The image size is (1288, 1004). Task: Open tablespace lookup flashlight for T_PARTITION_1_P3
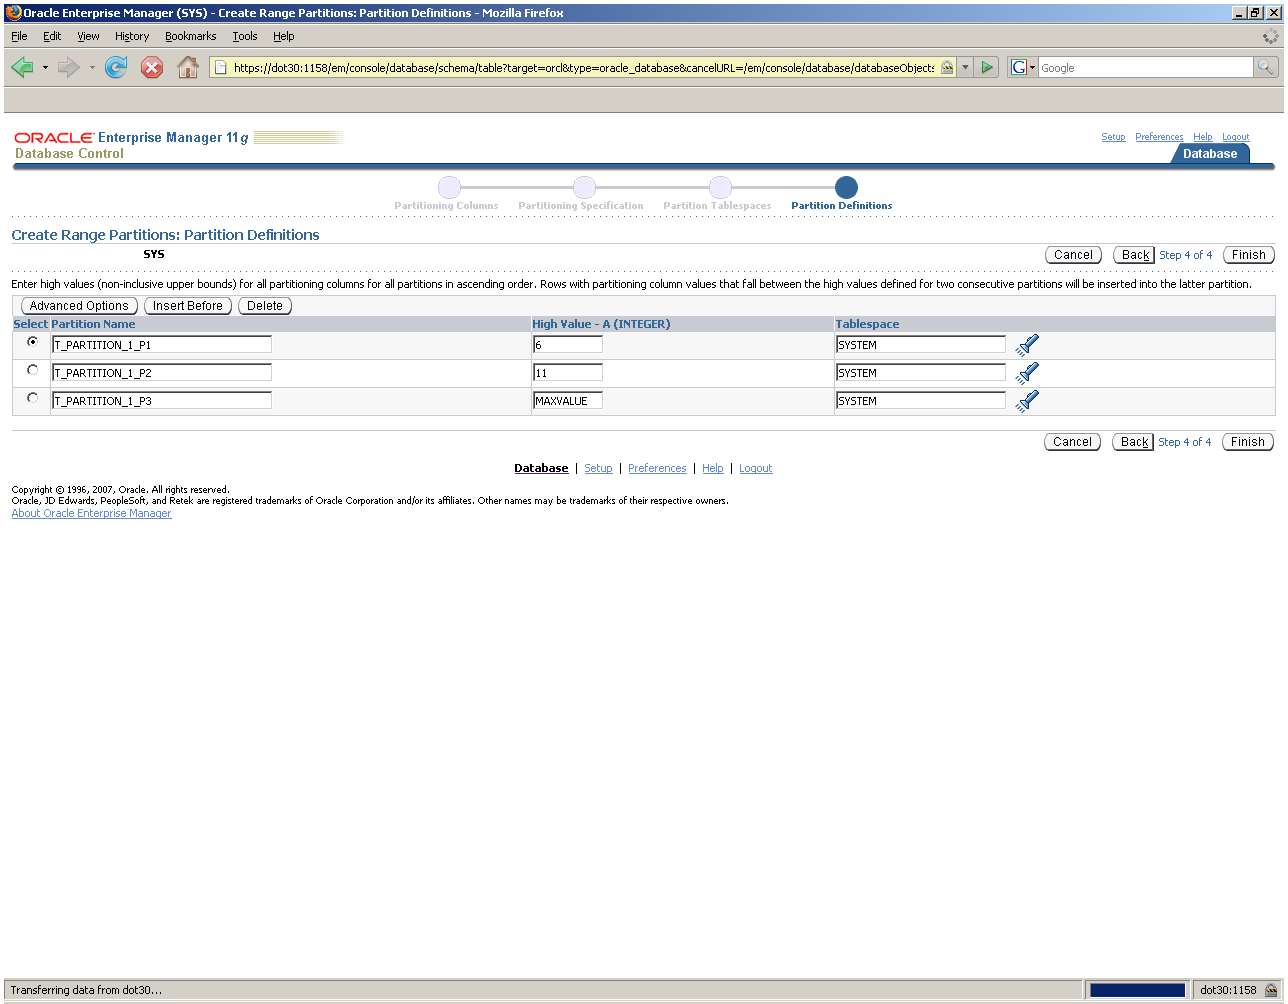pos(1028,401)
